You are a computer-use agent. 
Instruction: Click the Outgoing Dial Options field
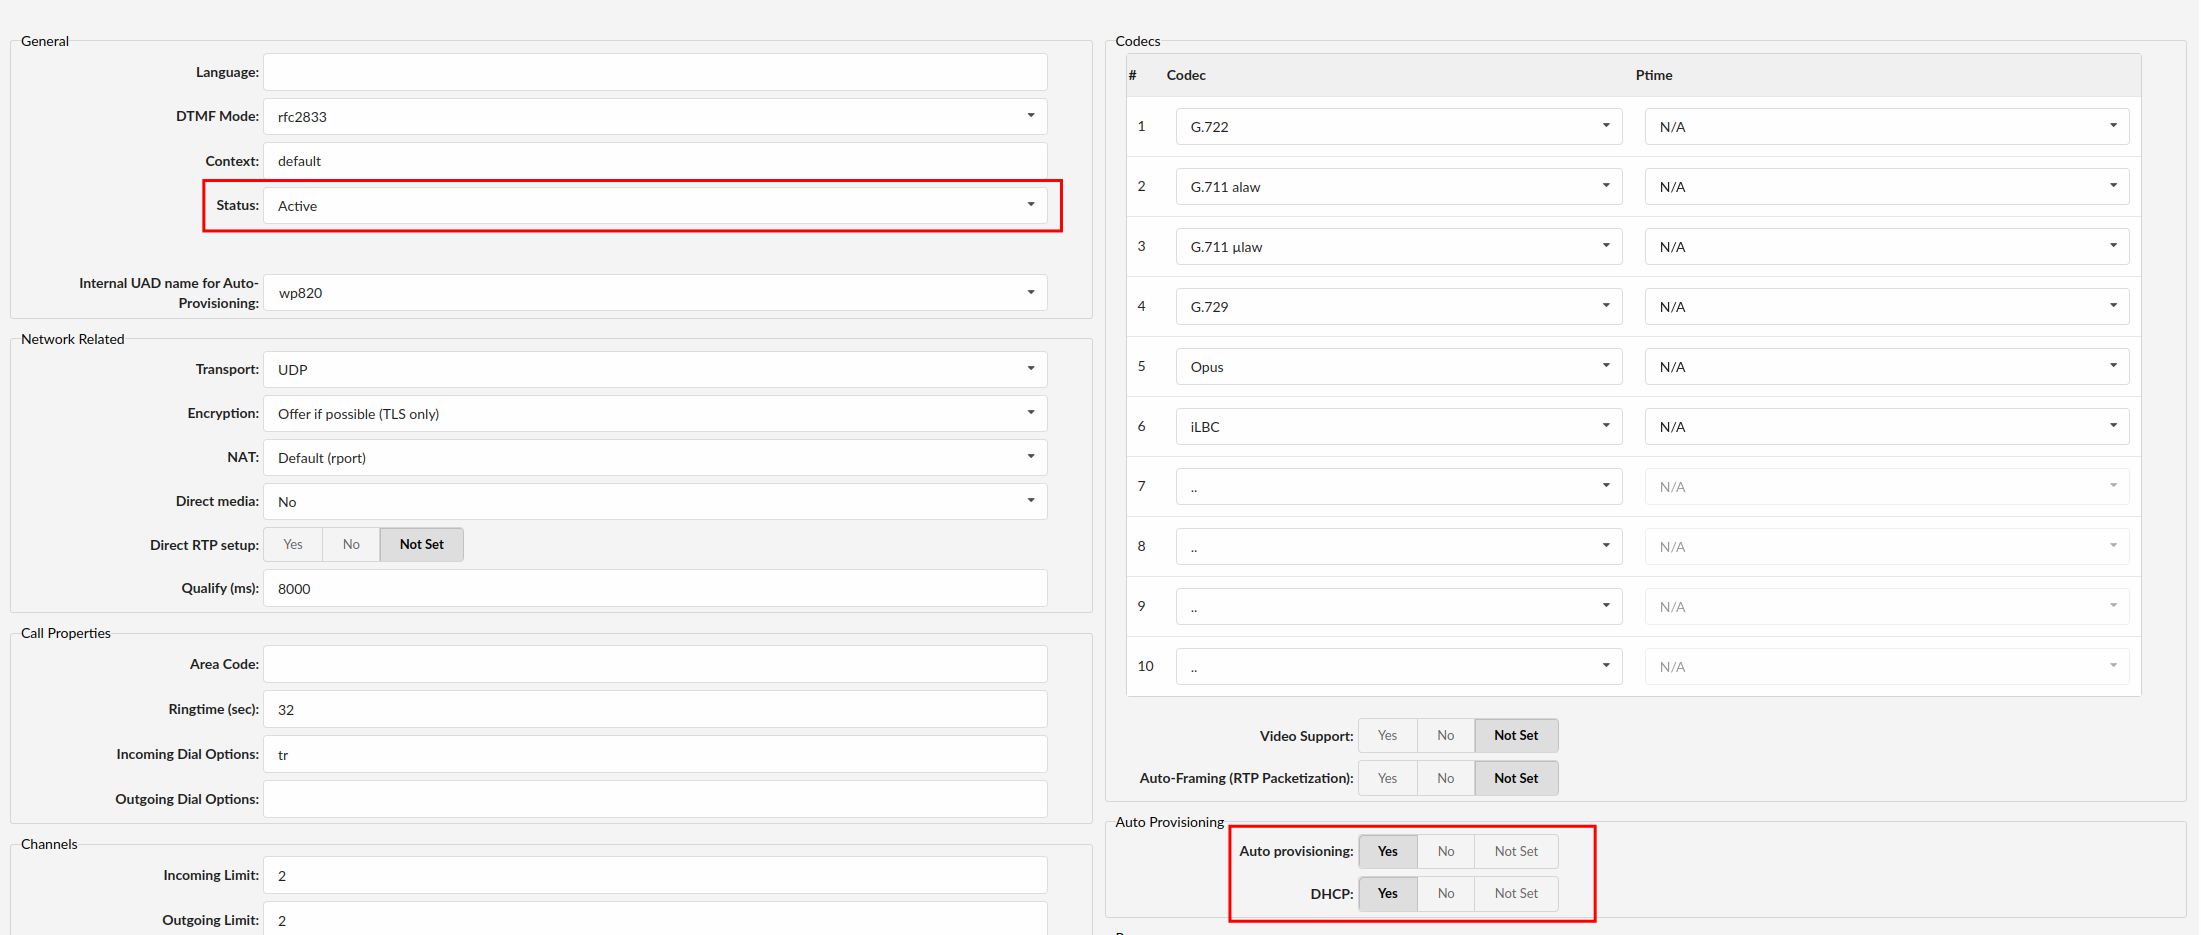(655, 800)
